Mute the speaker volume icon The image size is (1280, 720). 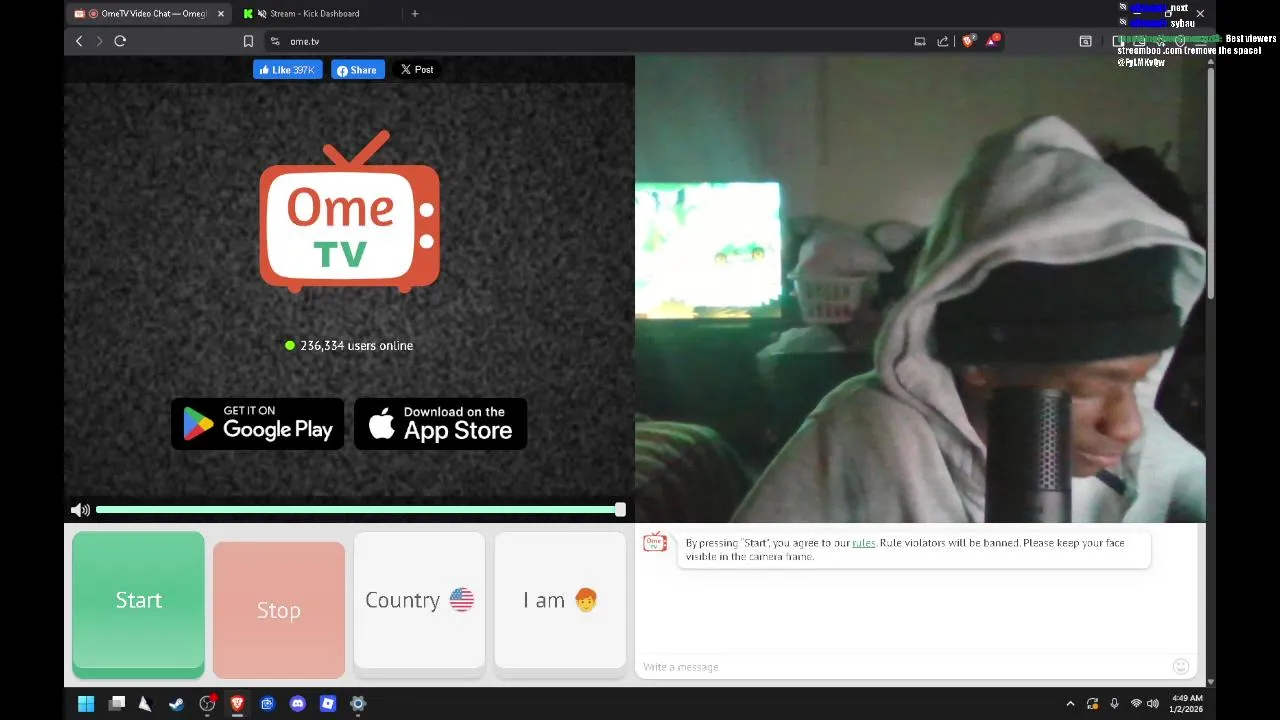(80, 510)
